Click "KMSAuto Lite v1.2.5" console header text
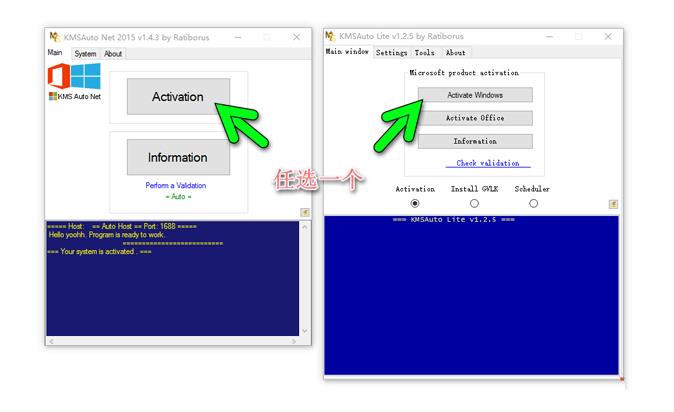This screenshot has height=412, width=674. (x=453, y=219)
